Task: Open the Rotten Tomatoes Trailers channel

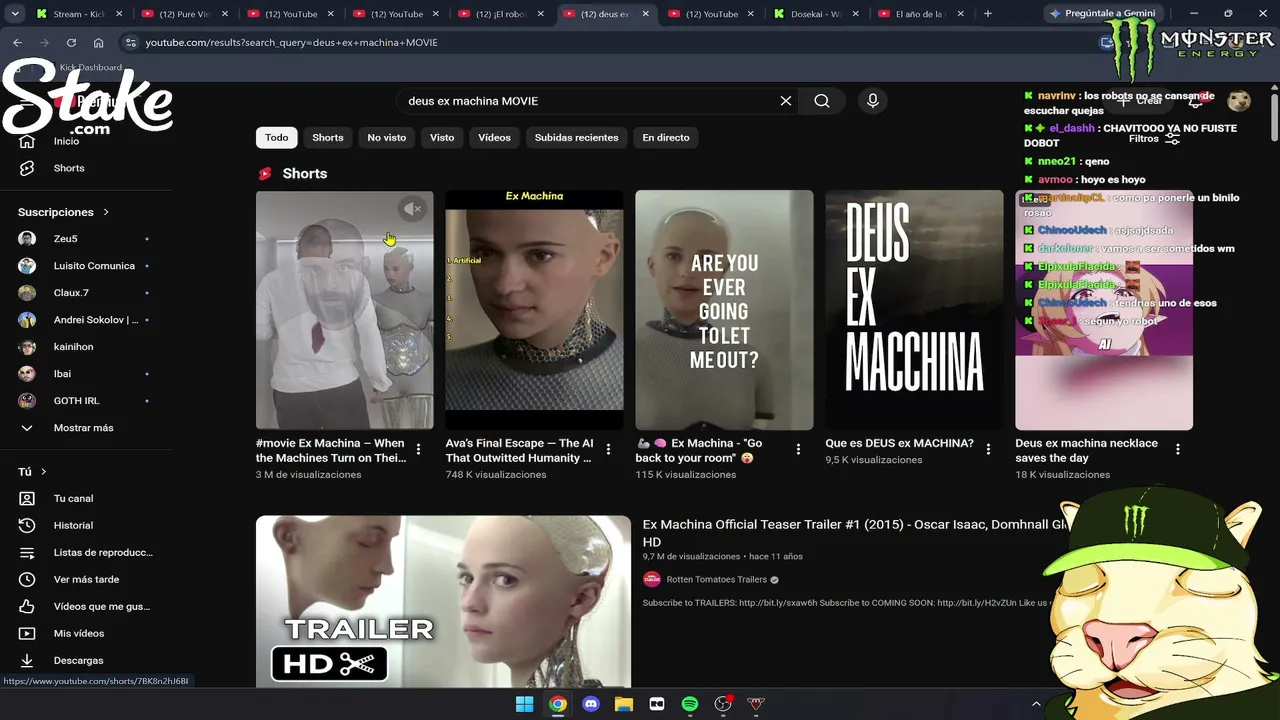Action: [x=715, y=579]
